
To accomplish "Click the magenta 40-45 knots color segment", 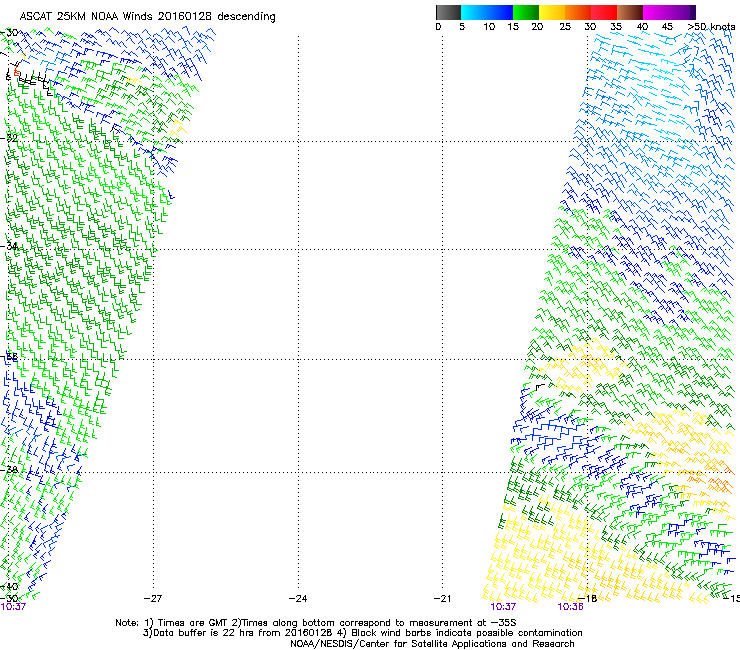I will [656, 12].
